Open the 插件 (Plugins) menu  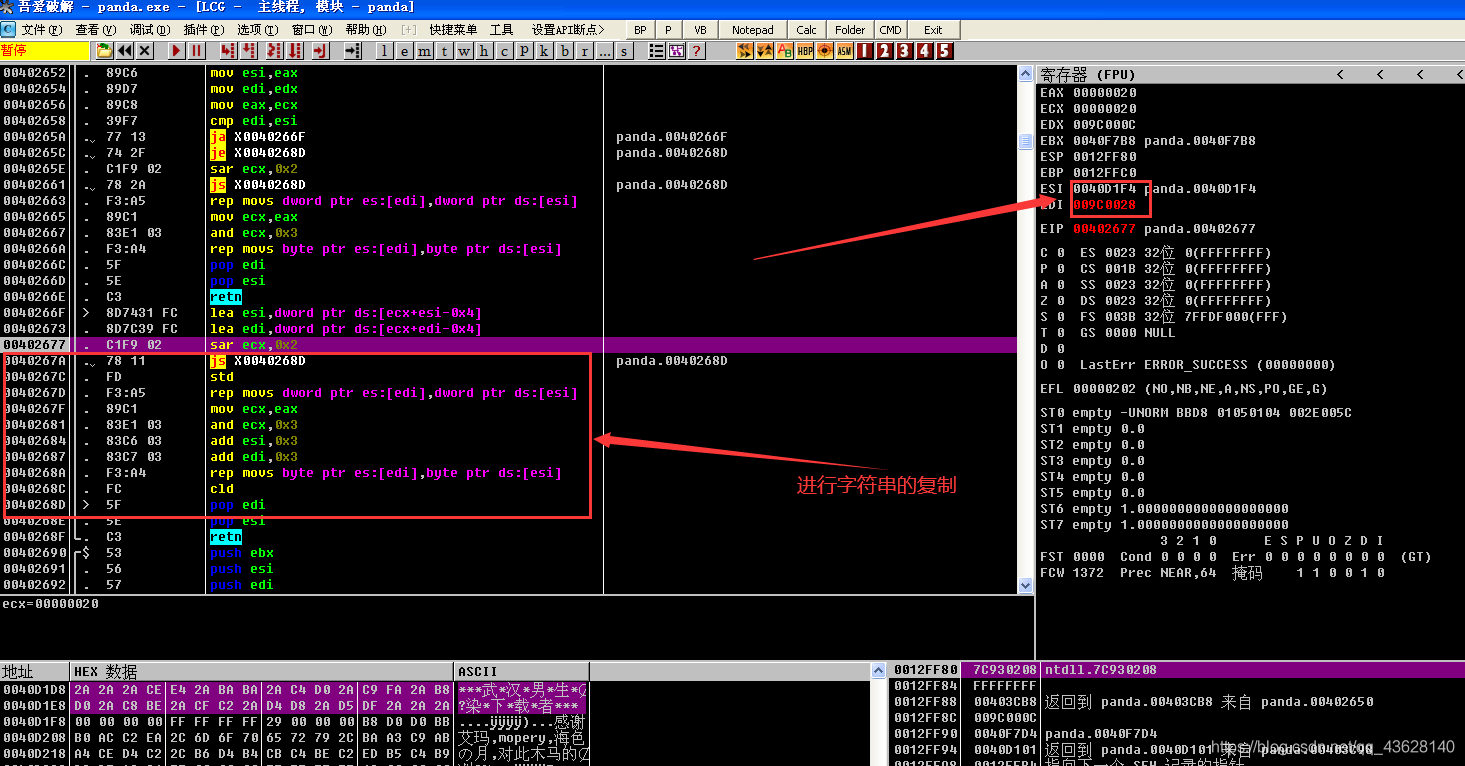[x=203, y=30]
